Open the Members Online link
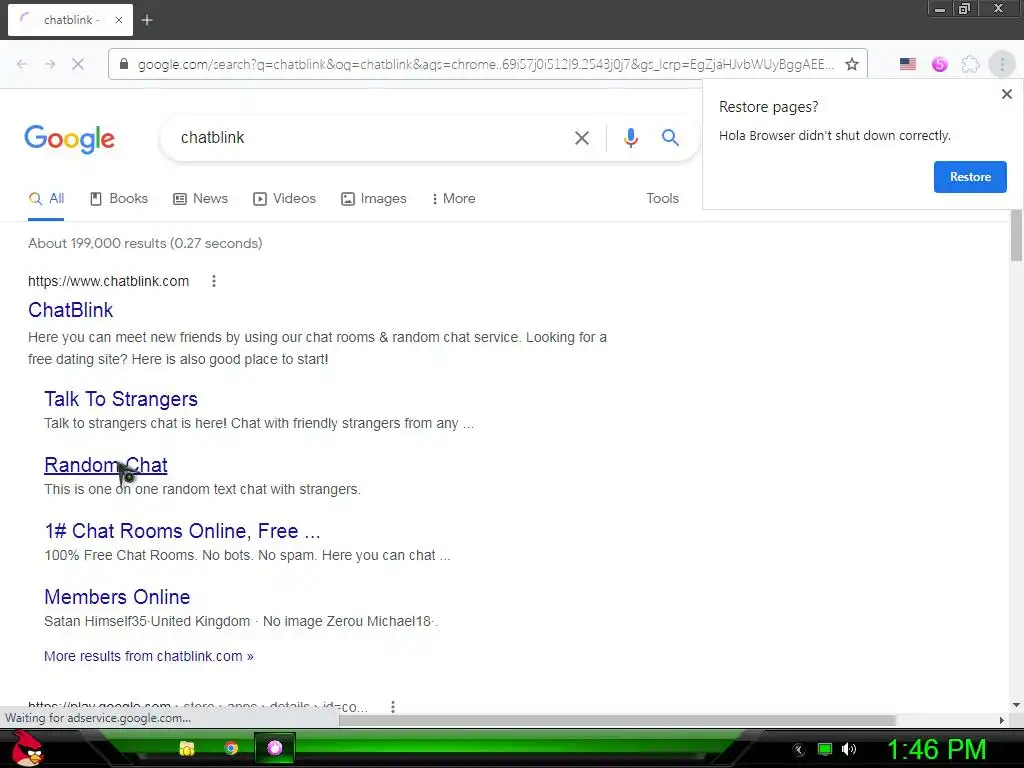 point(117,597)
